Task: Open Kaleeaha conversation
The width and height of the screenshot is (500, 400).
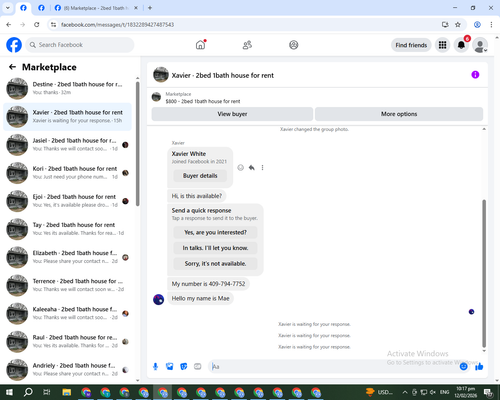Action: click(x=67, y=313)
